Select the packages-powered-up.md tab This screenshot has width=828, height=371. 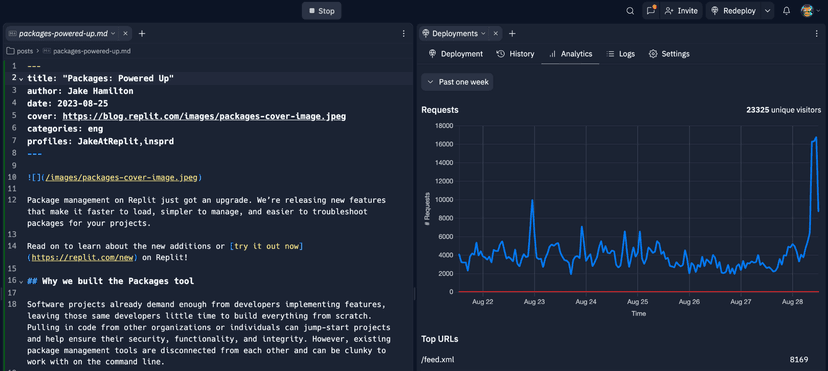pos(63,33)
